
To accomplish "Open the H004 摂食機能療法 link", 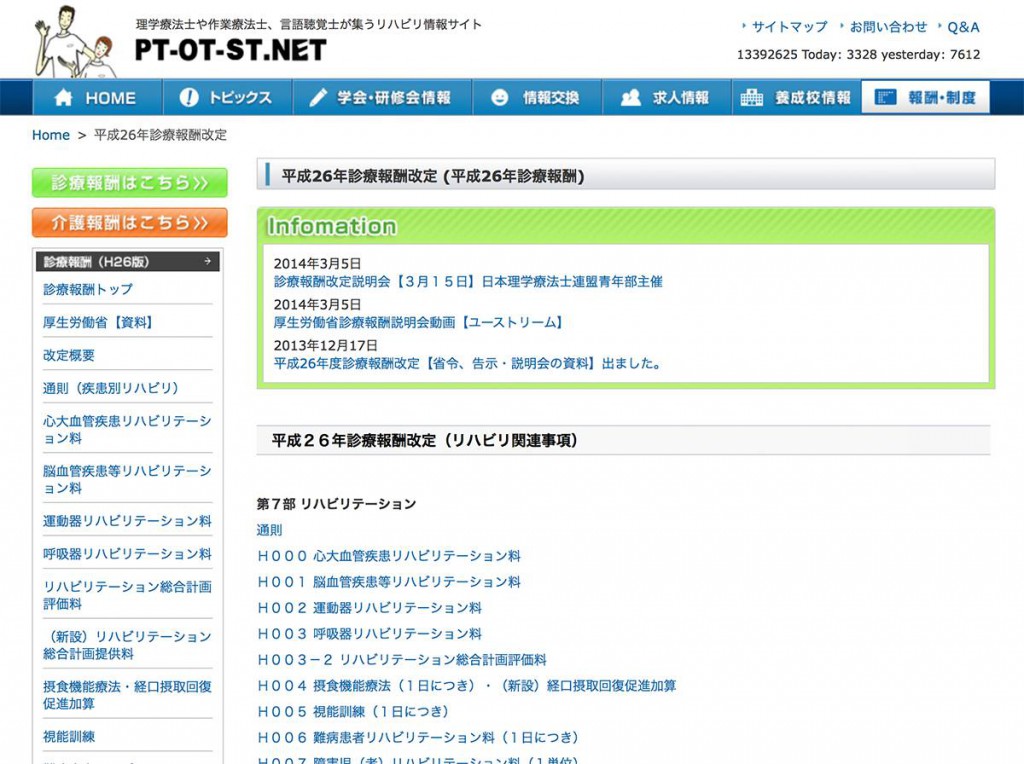I will 466,686.
